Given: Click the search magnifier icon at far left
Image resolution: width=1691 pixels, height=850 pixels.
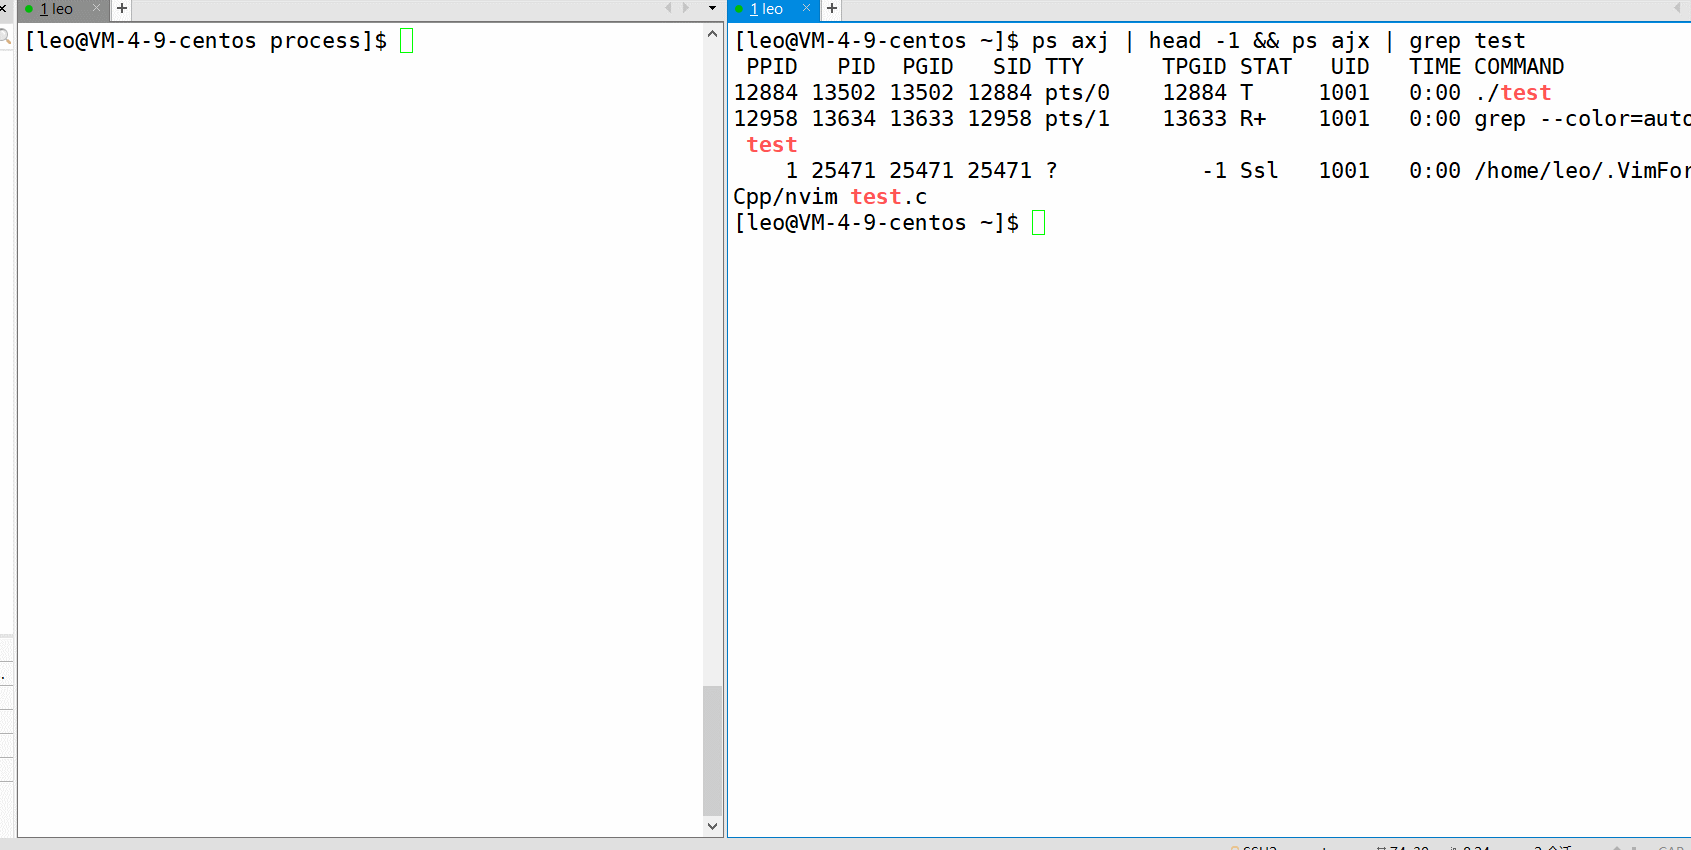Looking at the screenshot, I should (5, 37).
